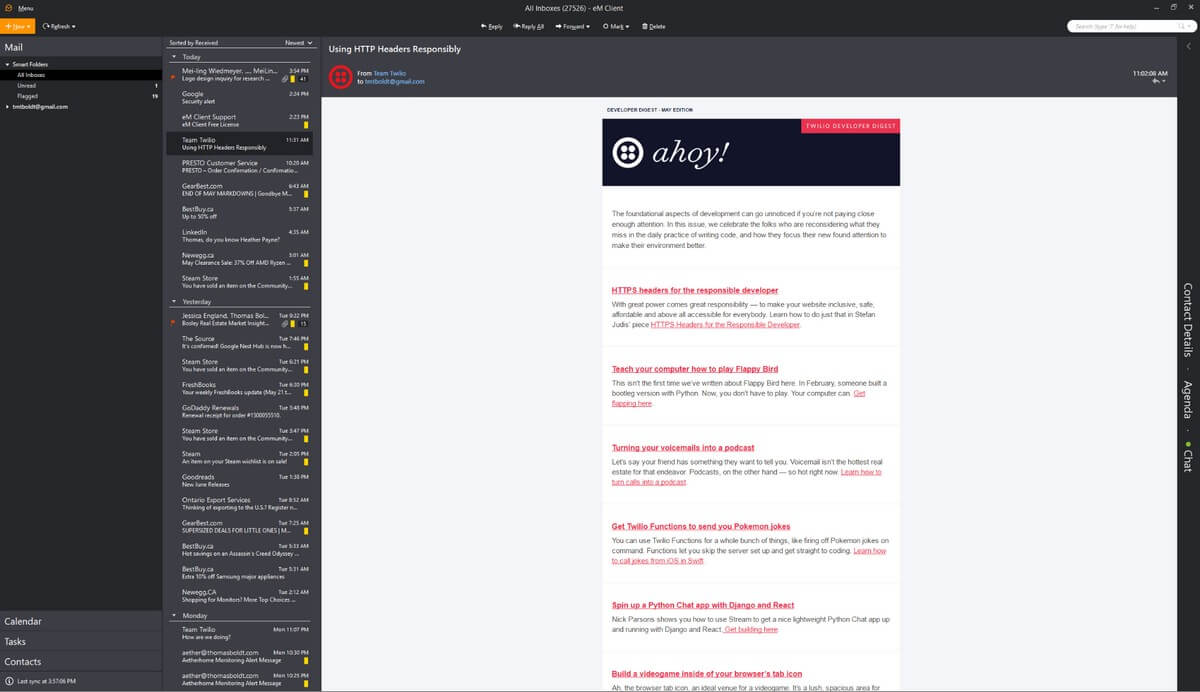Open the Ontario Export Services email
The width and height of the screenshot is (1200, 692).
240,503
